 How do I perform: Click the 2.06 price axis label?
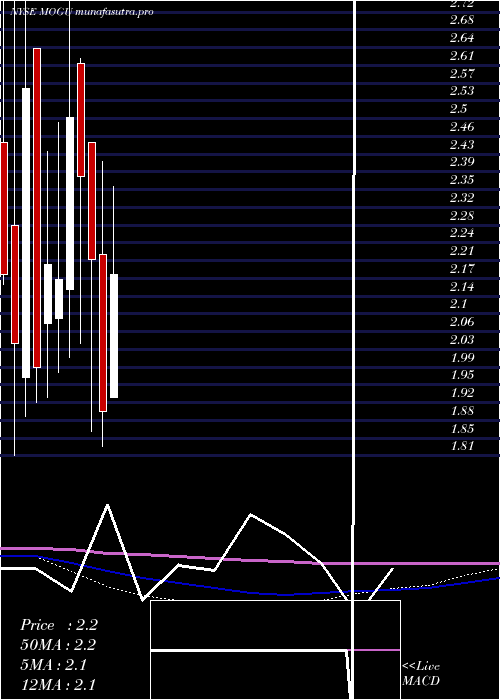462,322
